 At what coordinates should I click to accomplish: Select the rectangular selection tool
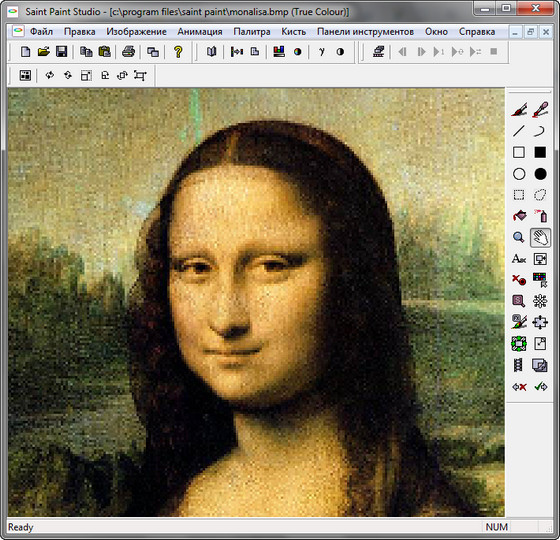pyautogui.click(x=519, y=195)
